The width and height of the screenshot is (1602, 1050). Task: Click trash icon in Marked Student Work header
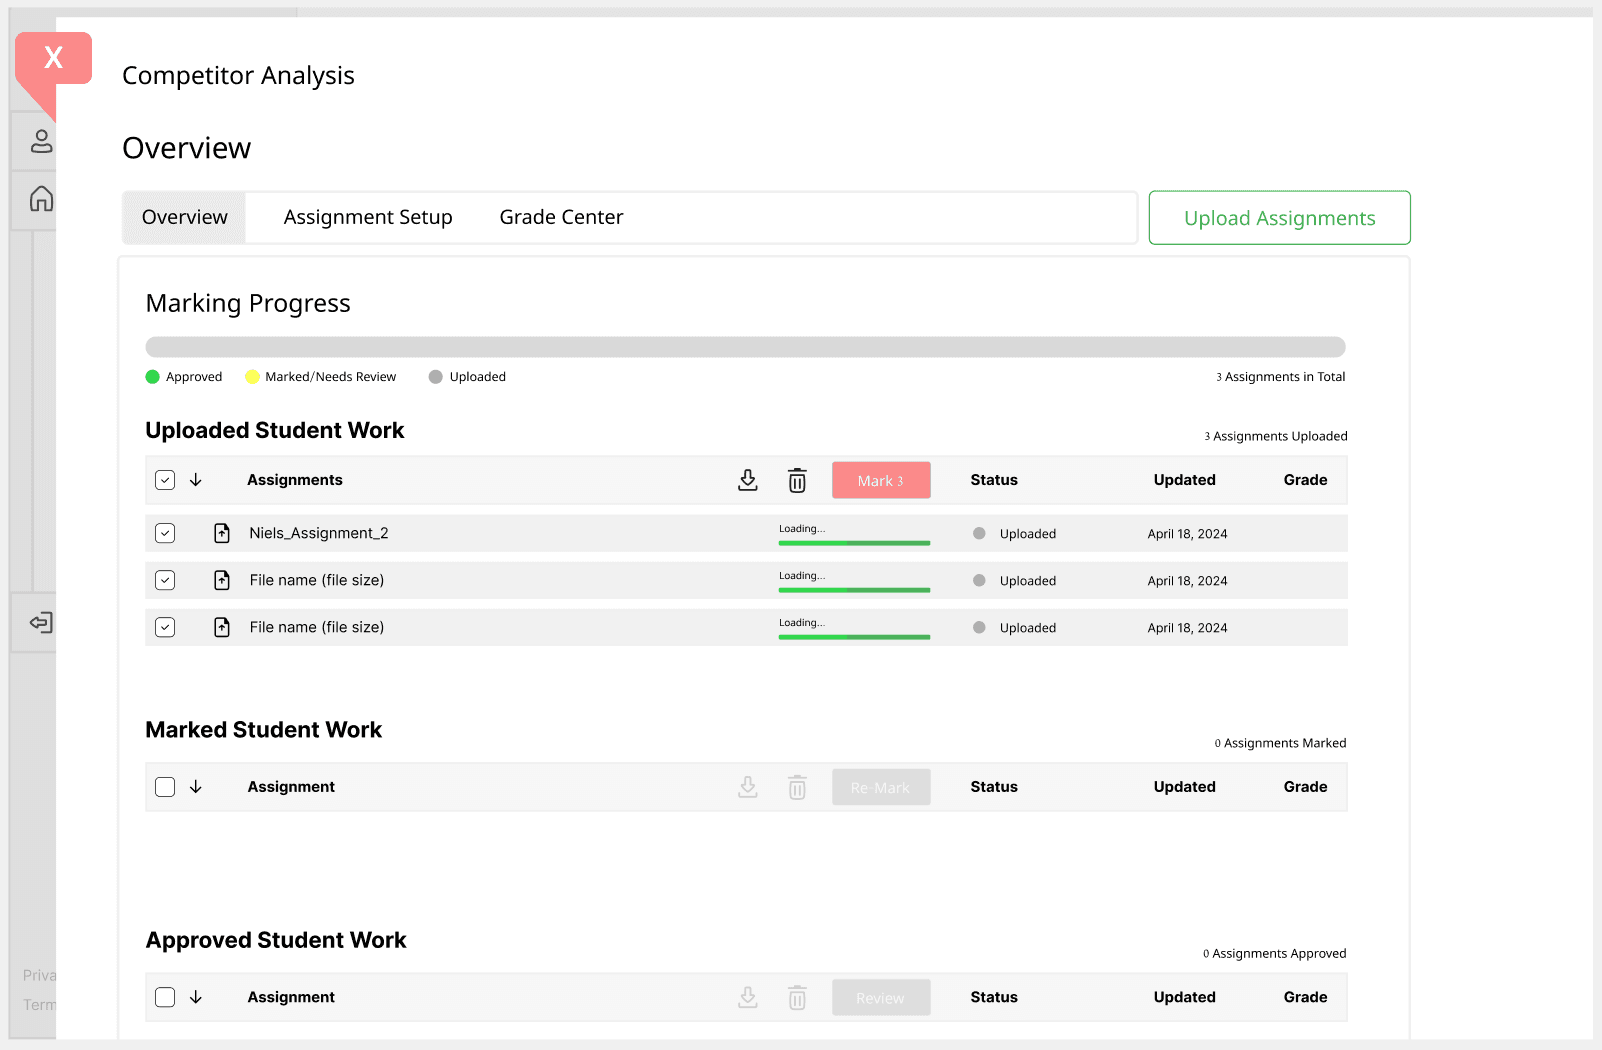coord(797,788)
